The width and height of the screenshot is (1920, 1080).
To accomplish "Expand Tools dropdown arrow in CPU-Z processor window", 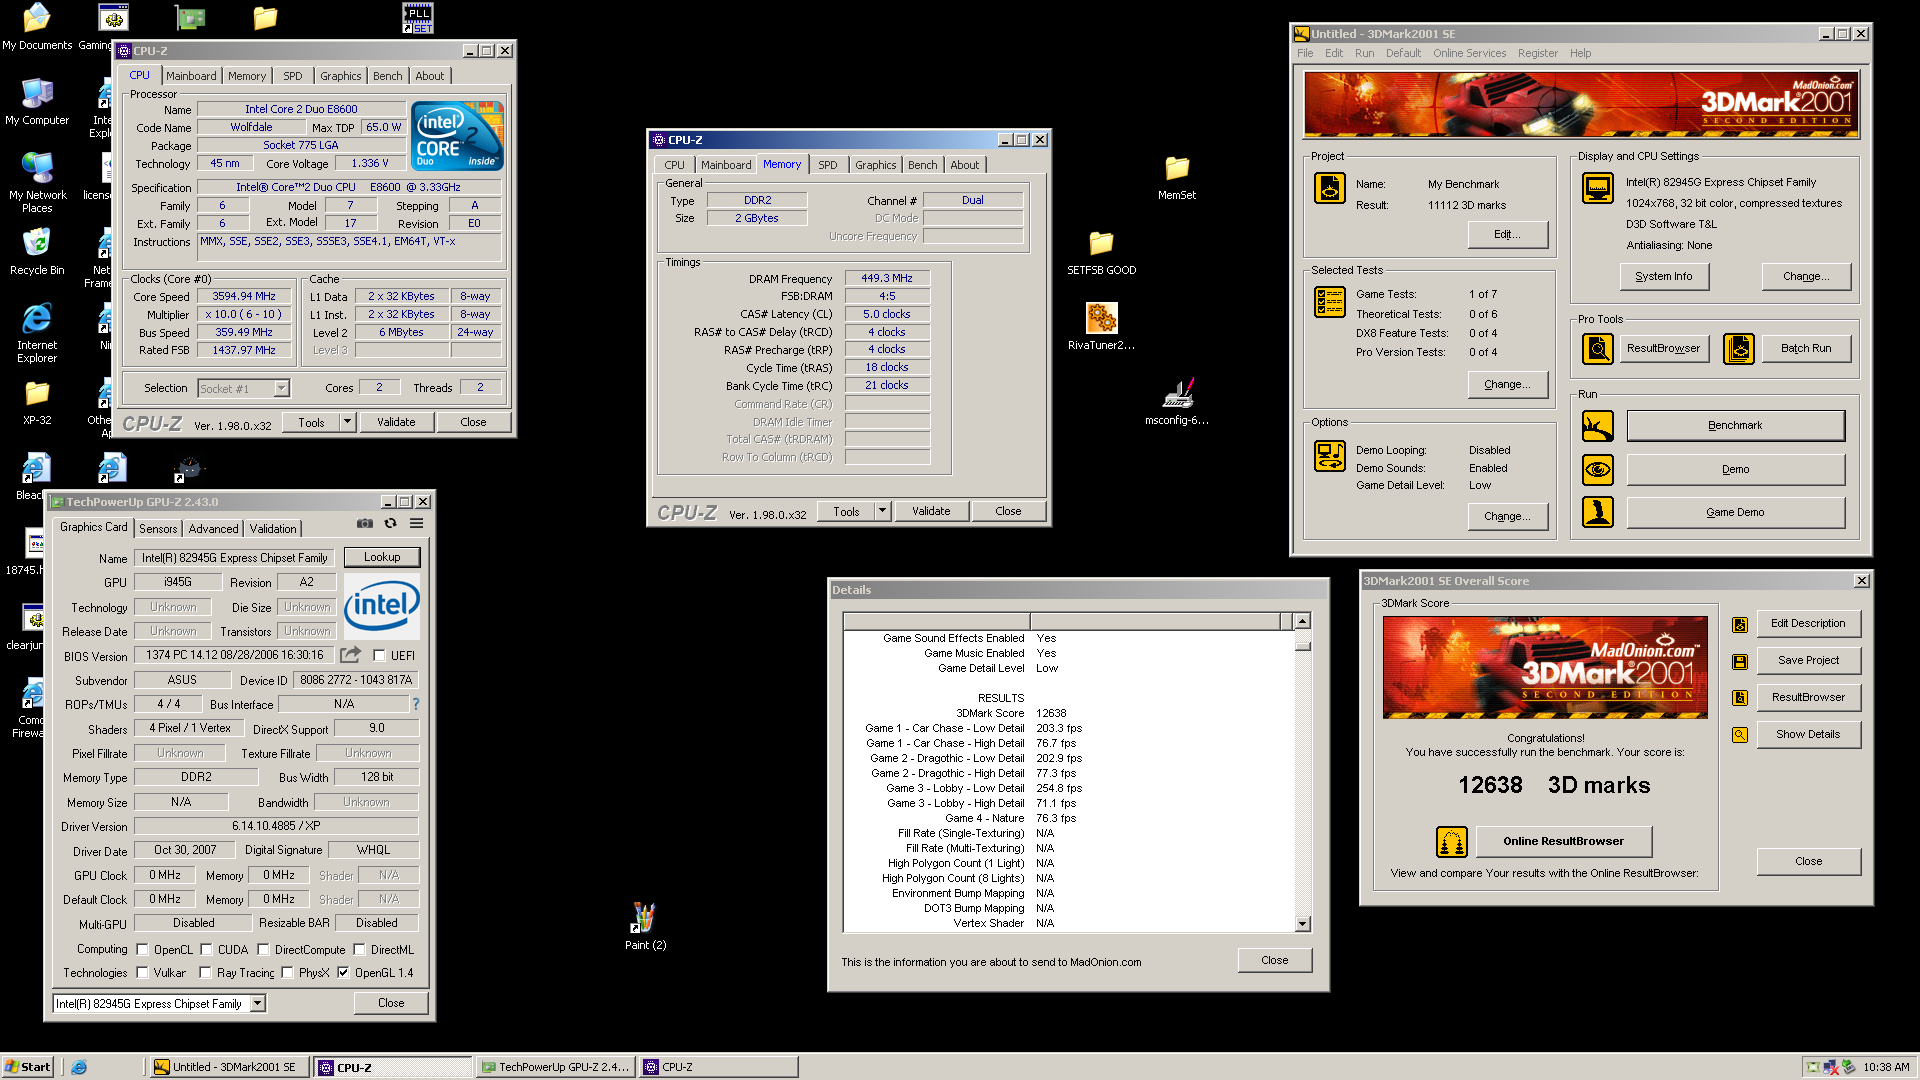I will (347, 422).
